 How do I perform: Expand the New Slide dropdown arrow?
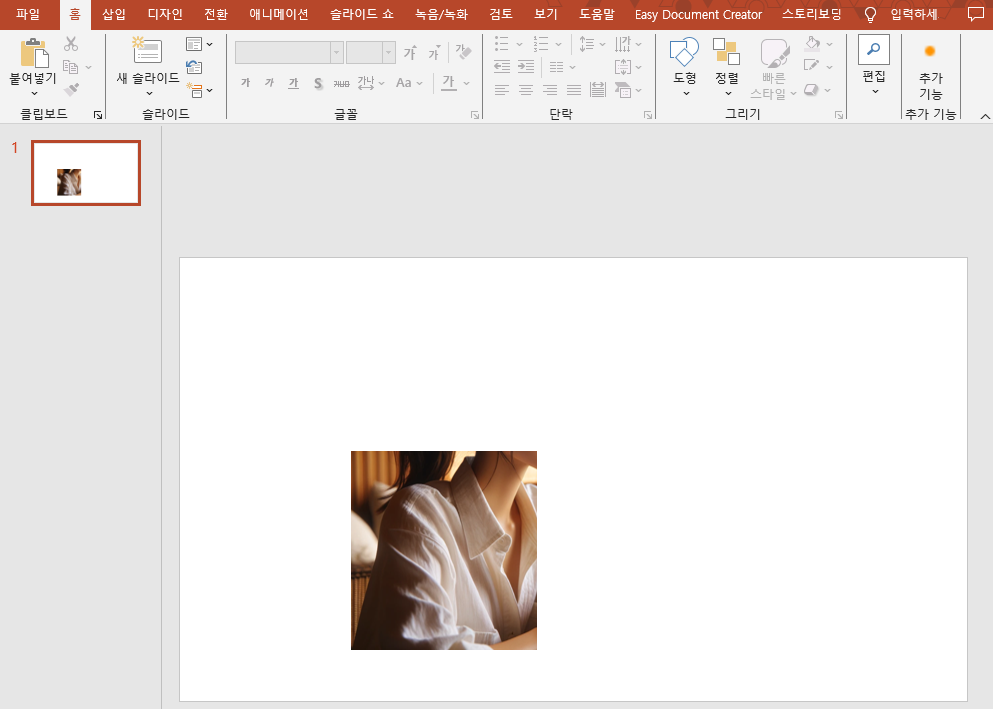[149, 93]
